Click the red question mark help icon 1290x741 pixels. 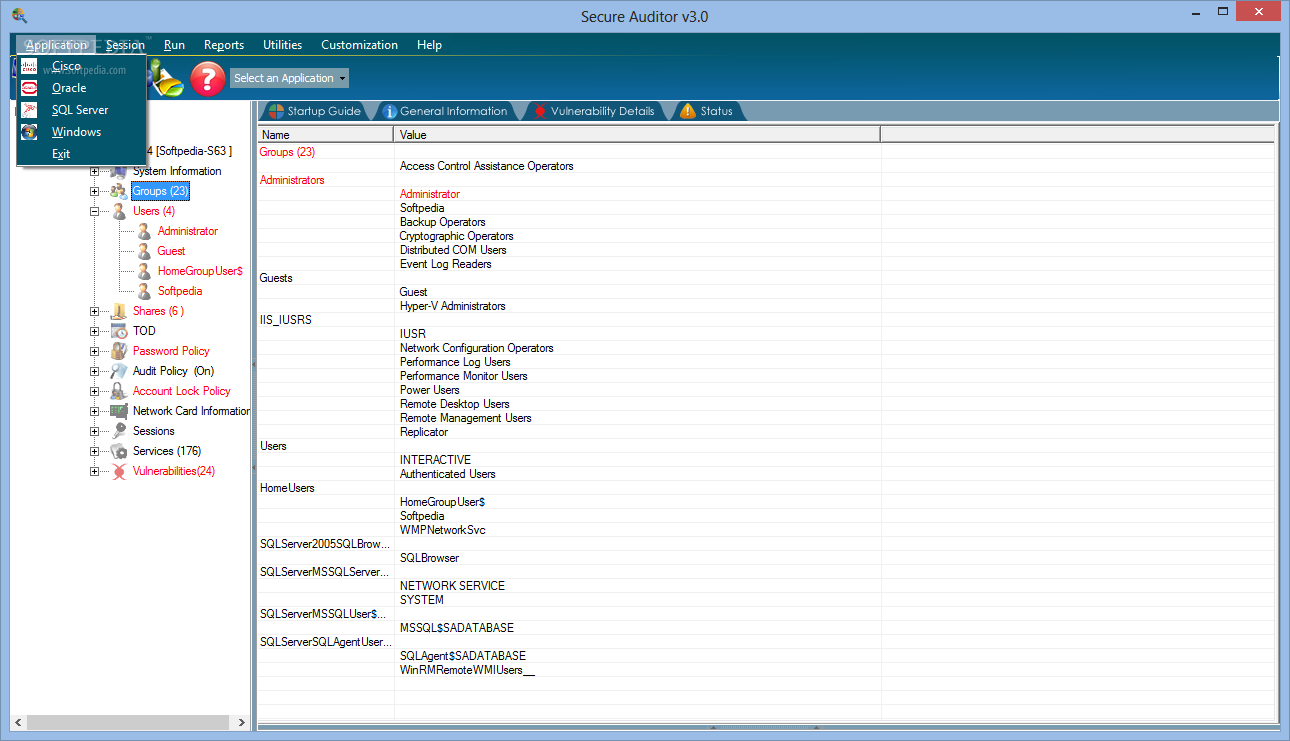pos(207,78)
